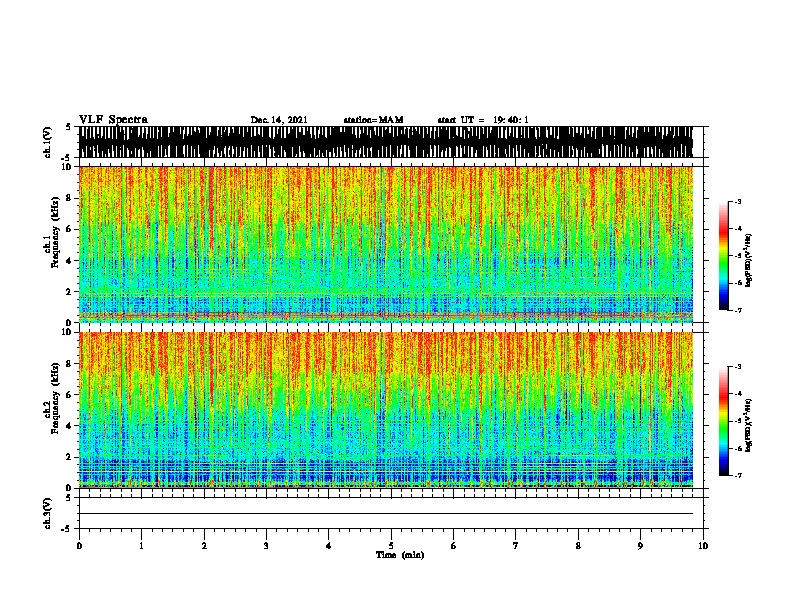
Task: Click the ch.3(V) axis label
Action: coord(48,513)
